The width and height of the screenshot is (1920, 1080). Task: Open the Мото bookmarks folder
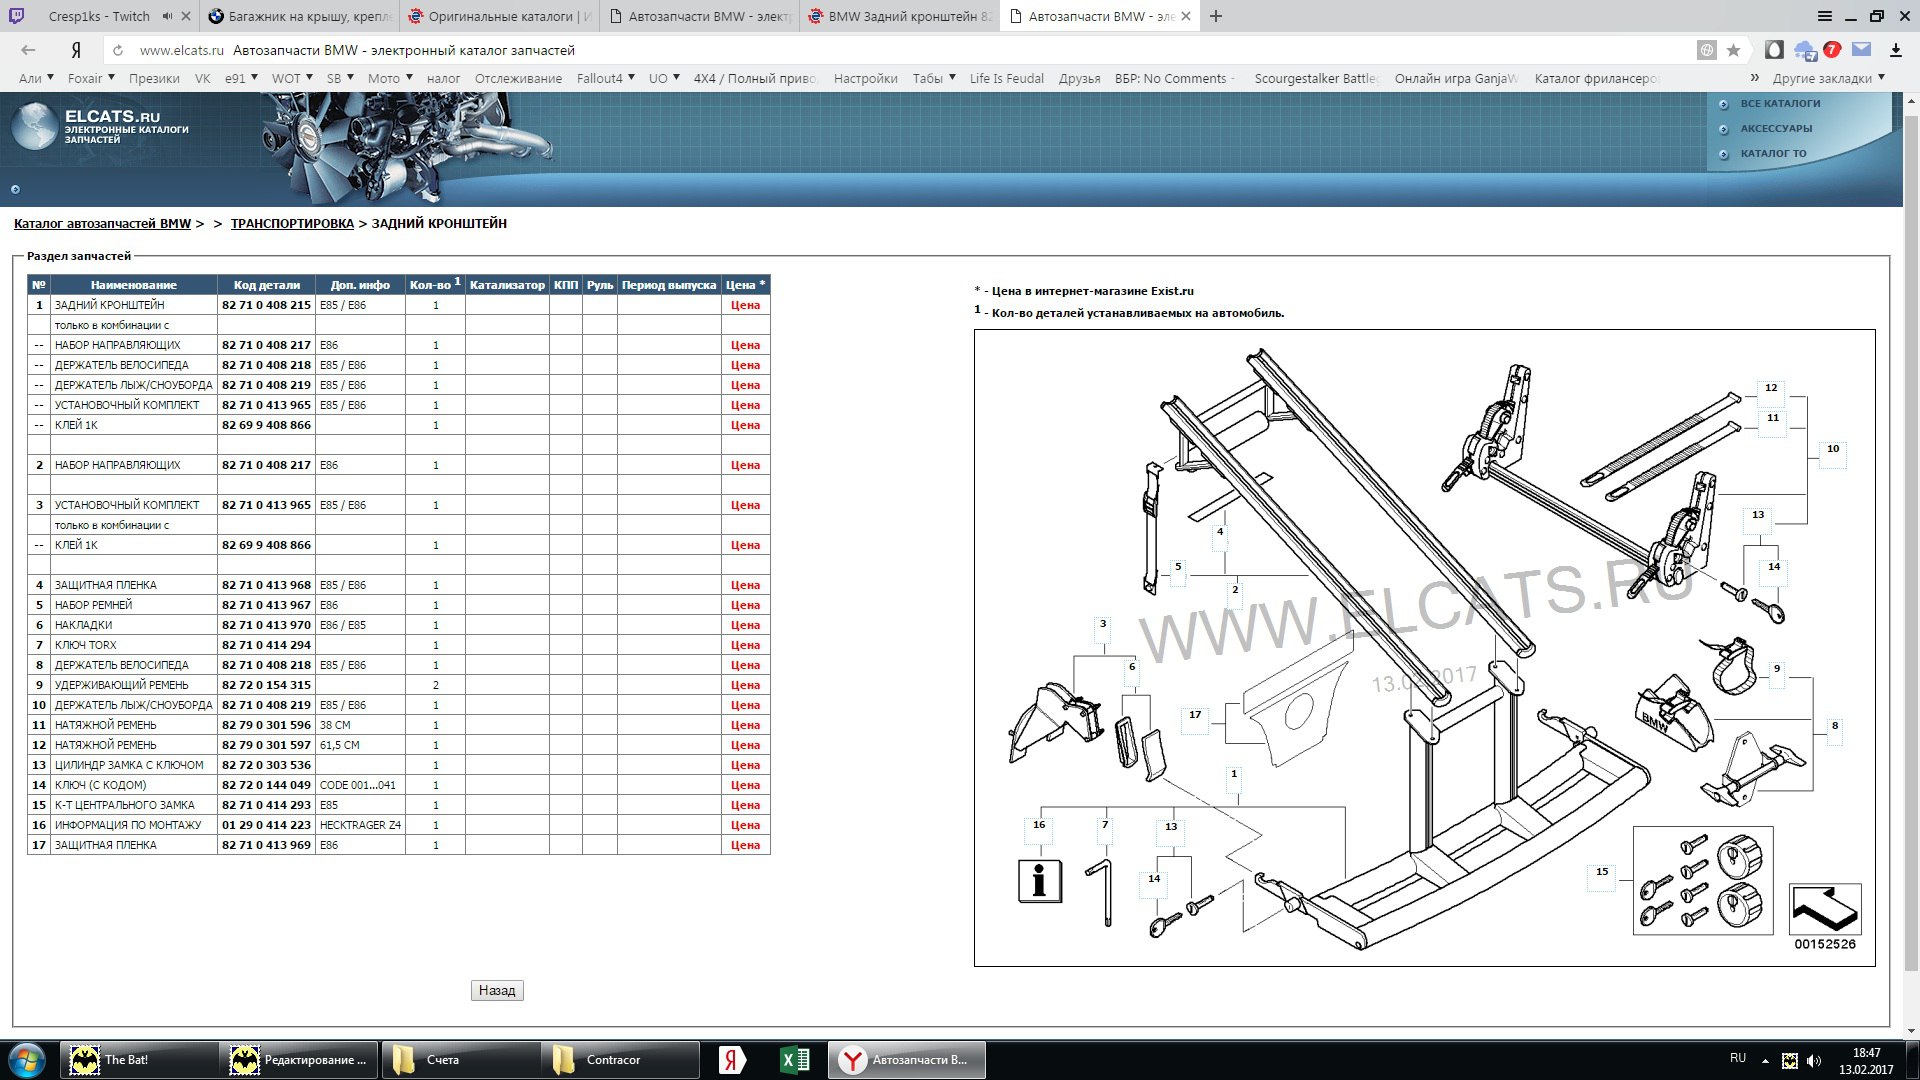point(390,78)
